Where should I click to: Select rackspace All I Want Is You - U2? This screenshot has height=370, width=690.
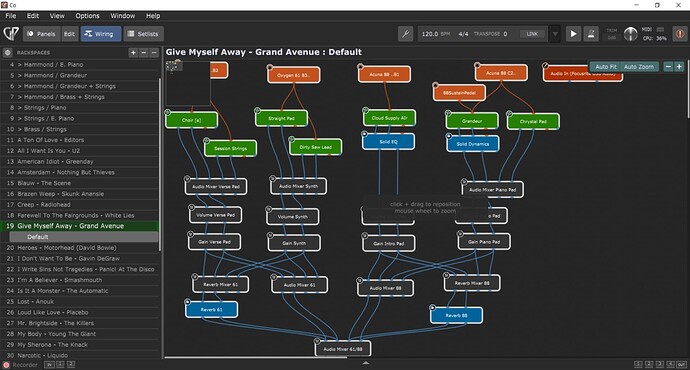click(80, 150)
